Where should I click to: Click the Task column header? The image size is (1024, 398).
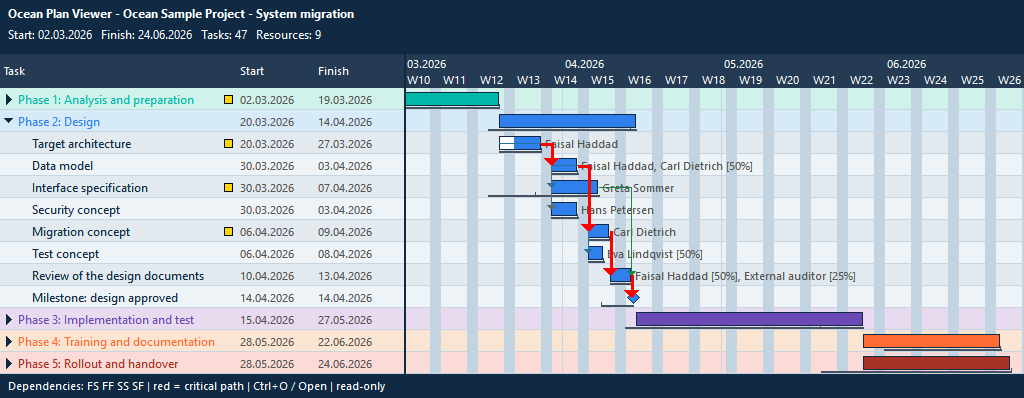click(x=14, y=71)
